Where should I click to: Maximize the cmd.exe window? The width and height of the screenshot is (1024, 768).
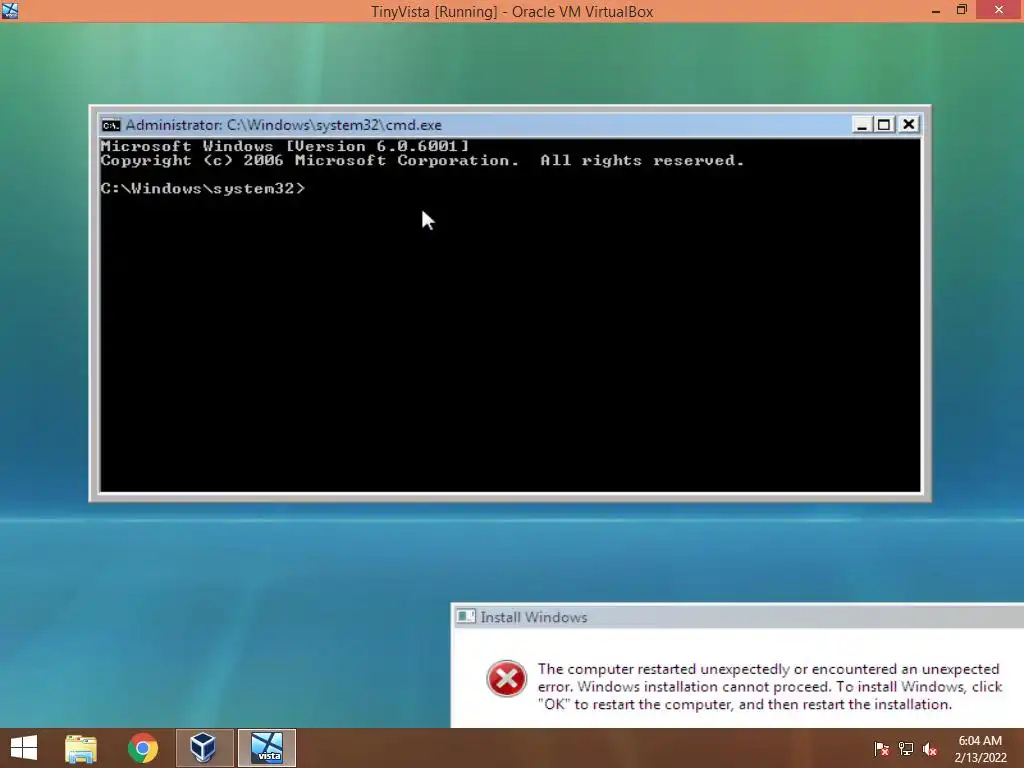(x=884, y=125)
